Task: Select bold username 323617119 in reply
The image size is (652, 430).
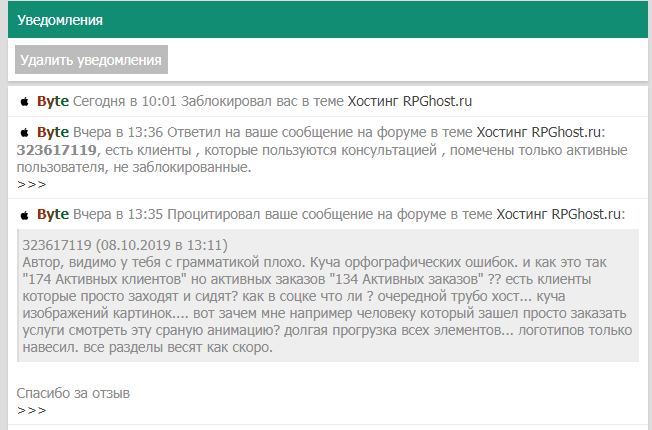Action: tap(57, 150)
